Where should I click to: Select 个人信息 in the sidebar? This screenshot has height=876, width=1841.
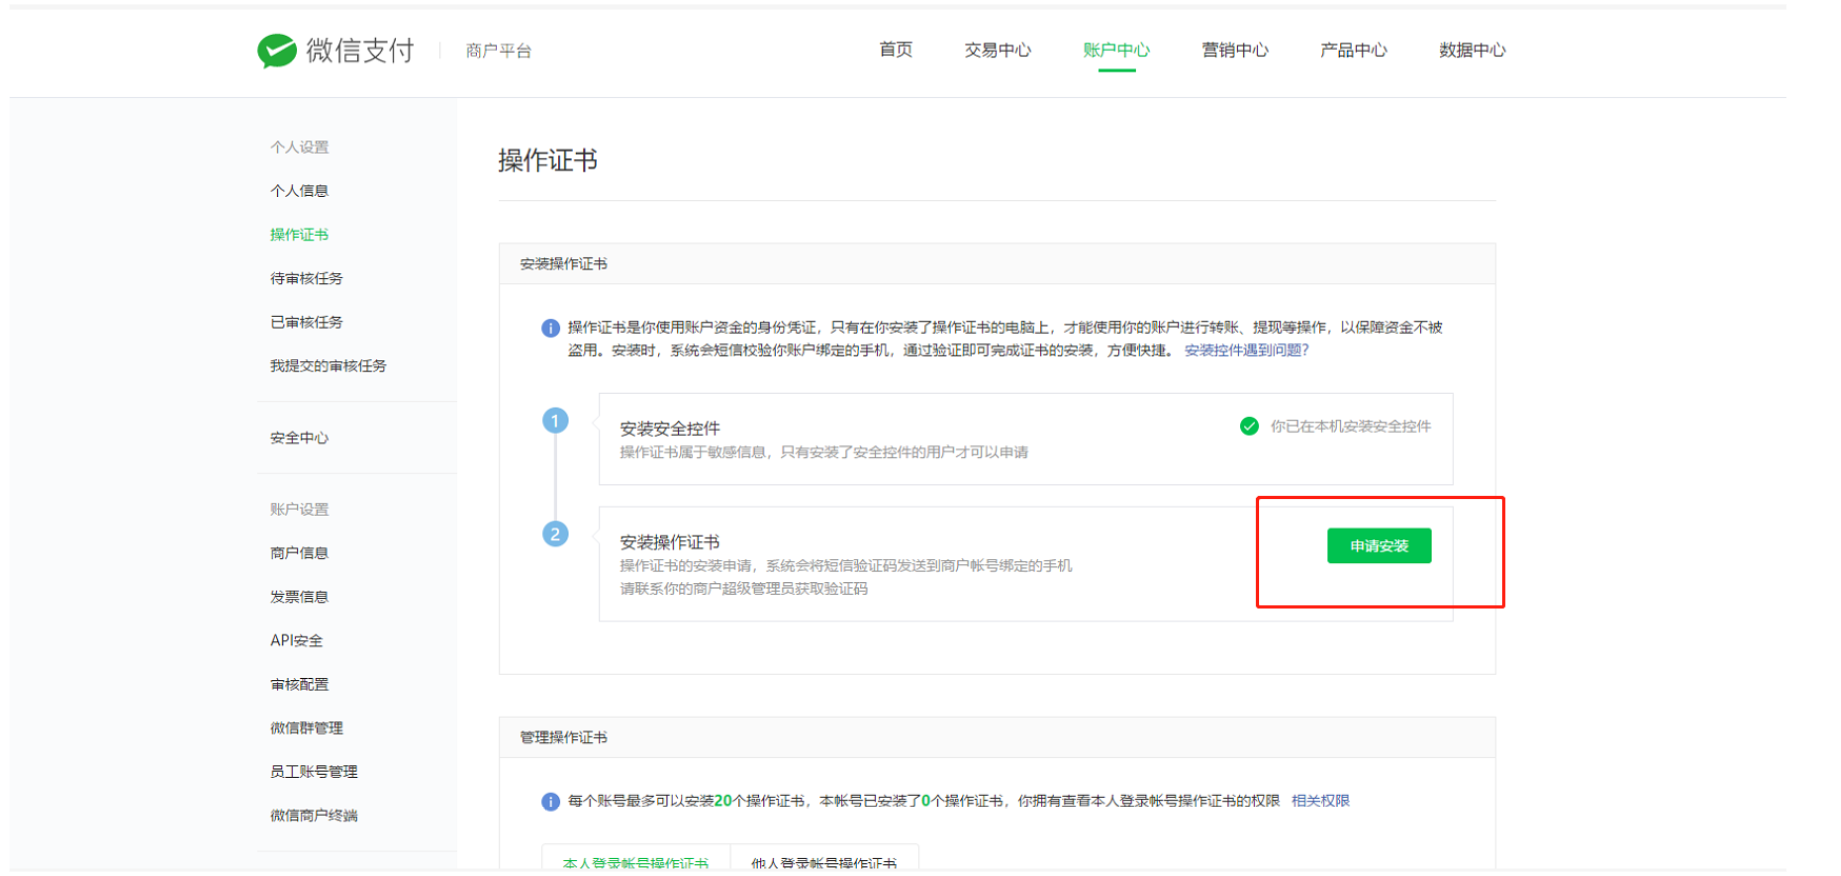(299, 191)
